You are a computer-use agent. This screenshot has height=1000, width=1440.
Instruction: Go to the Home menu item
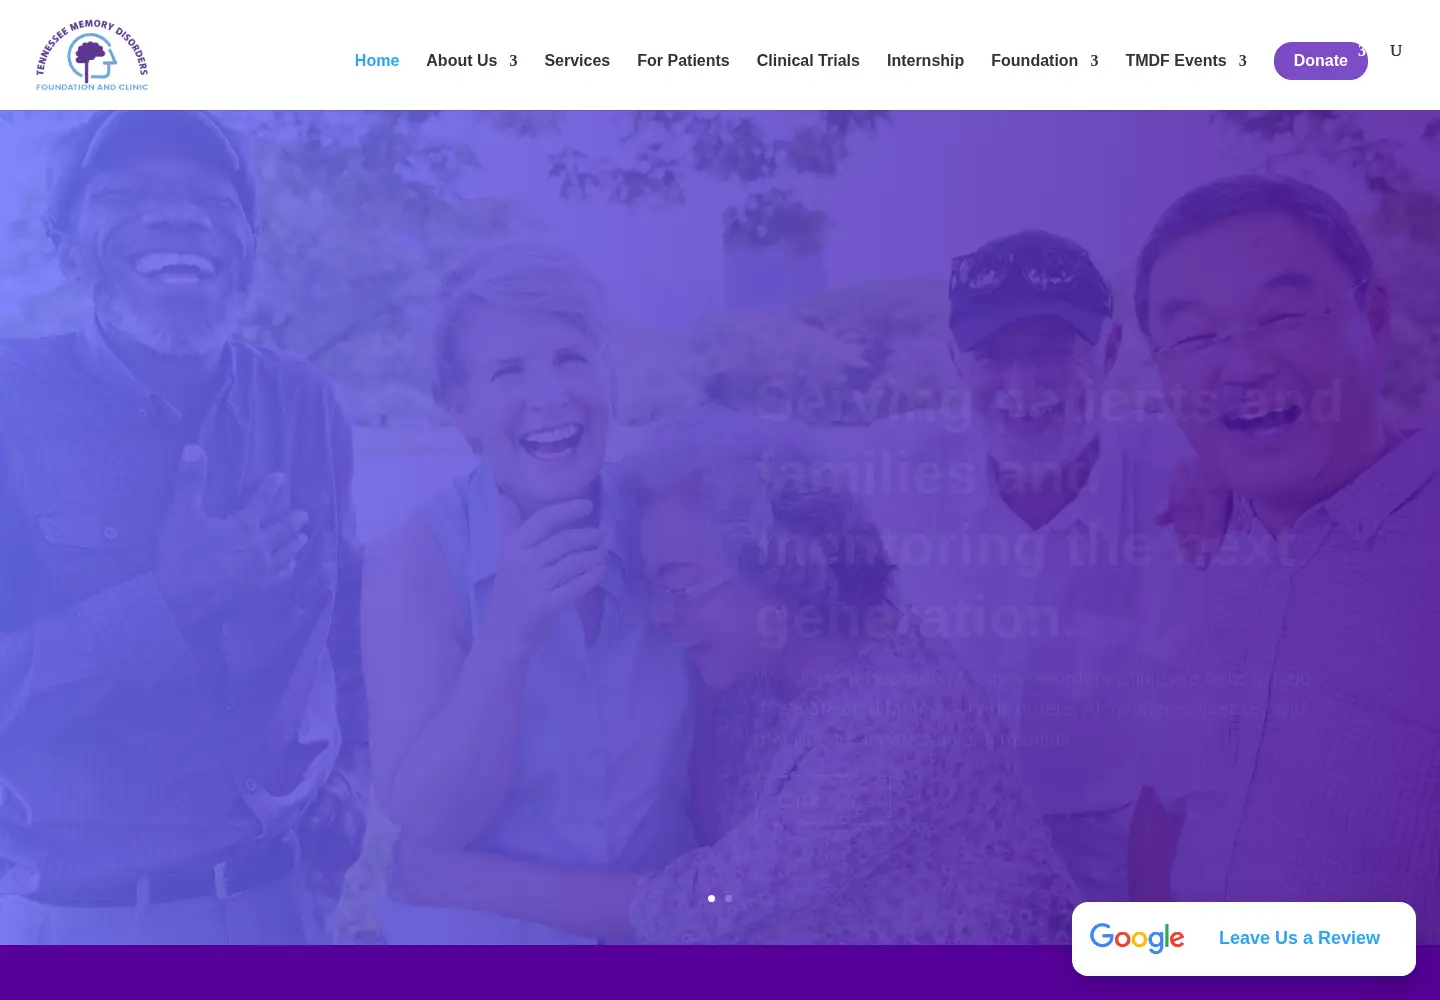(377, 61)
